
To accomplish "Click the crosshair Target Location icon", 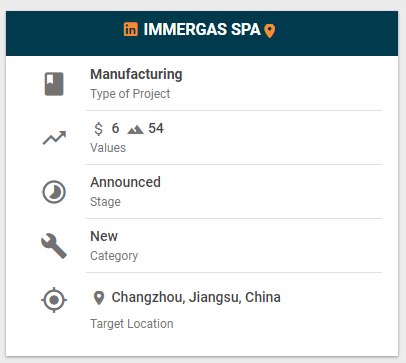I will pos(54,300).
